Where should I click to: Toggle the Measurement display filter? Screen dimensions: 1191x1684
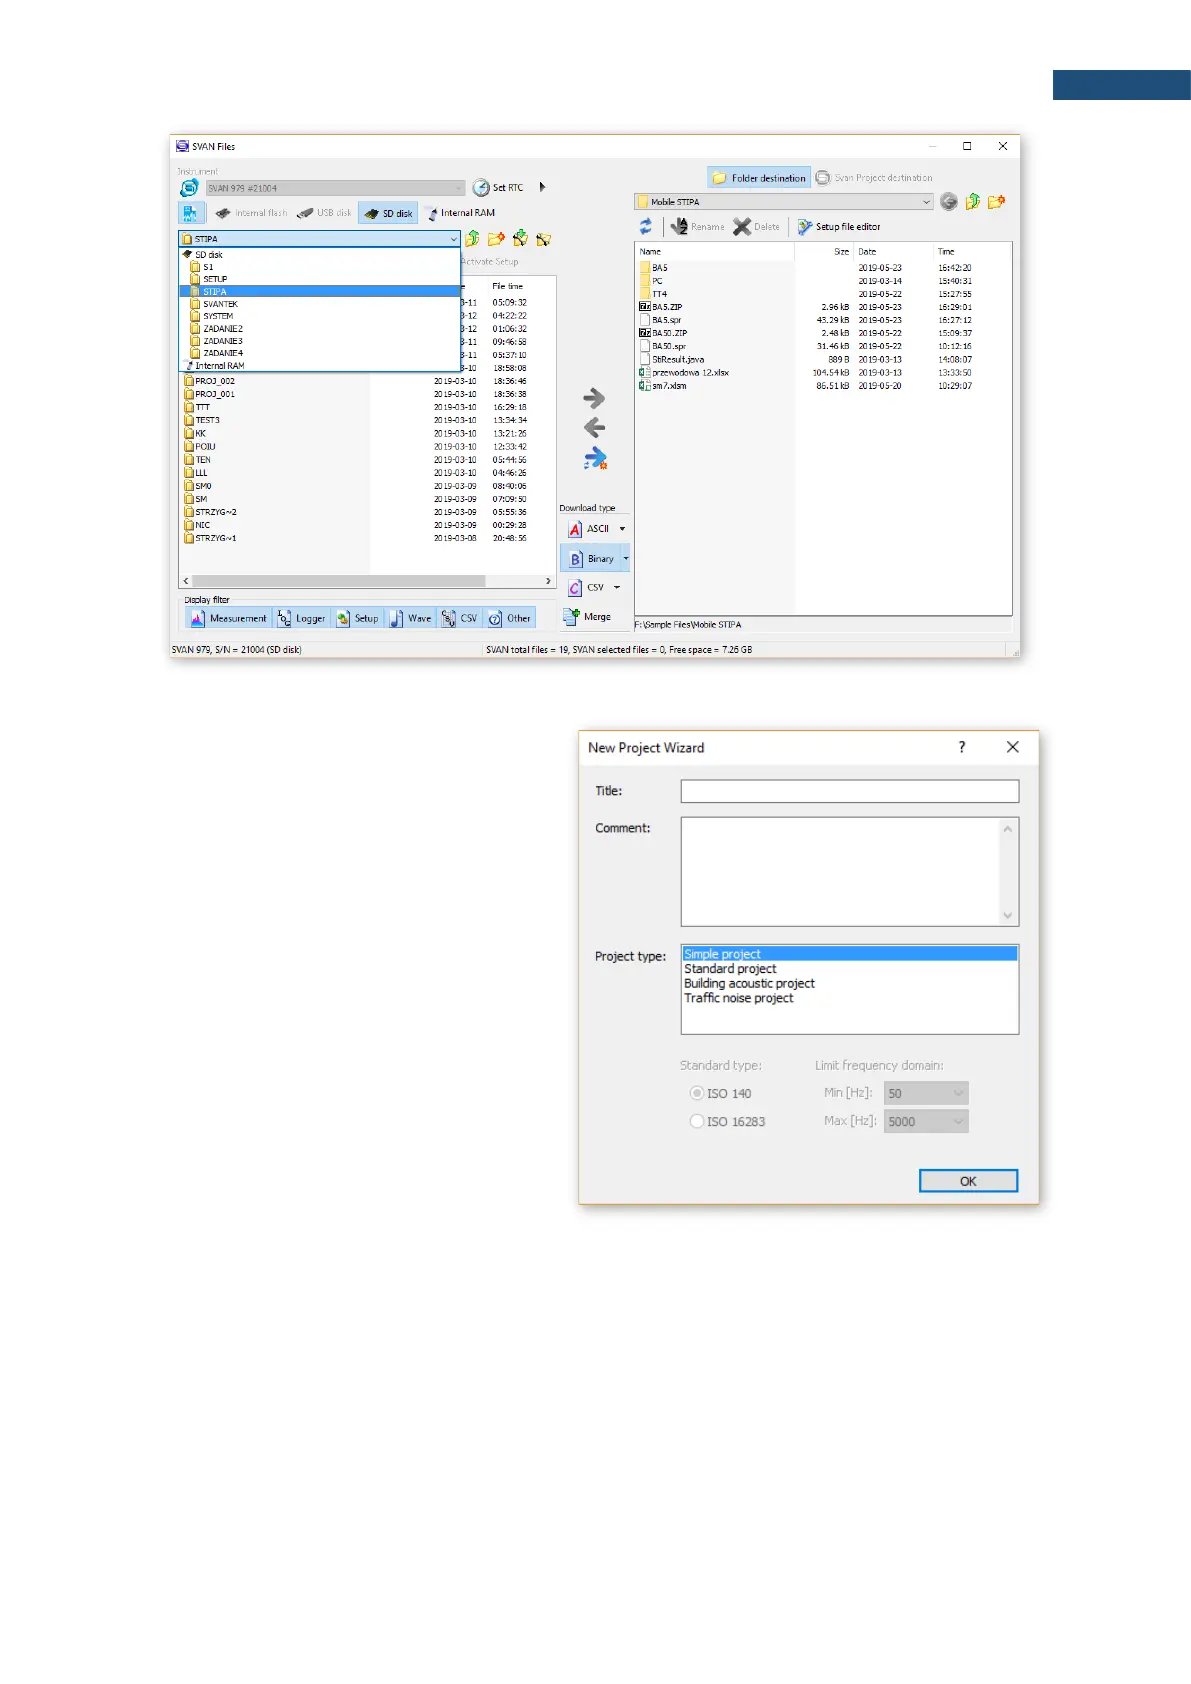tap(228, 618)
